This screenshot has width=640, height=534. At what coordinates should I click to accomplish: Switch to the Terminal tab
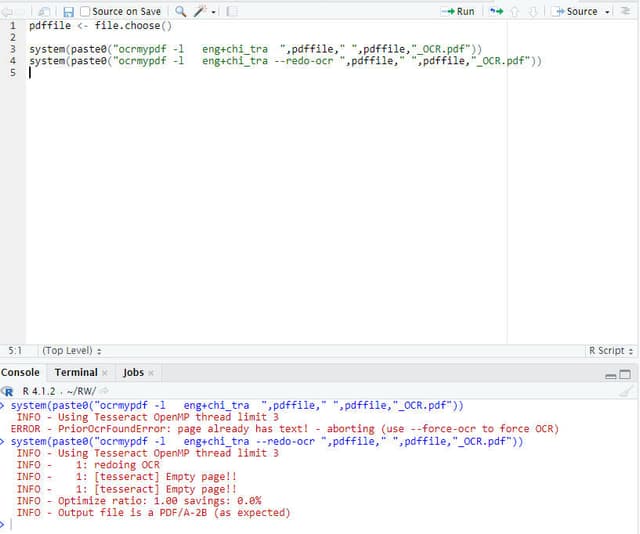76,372
